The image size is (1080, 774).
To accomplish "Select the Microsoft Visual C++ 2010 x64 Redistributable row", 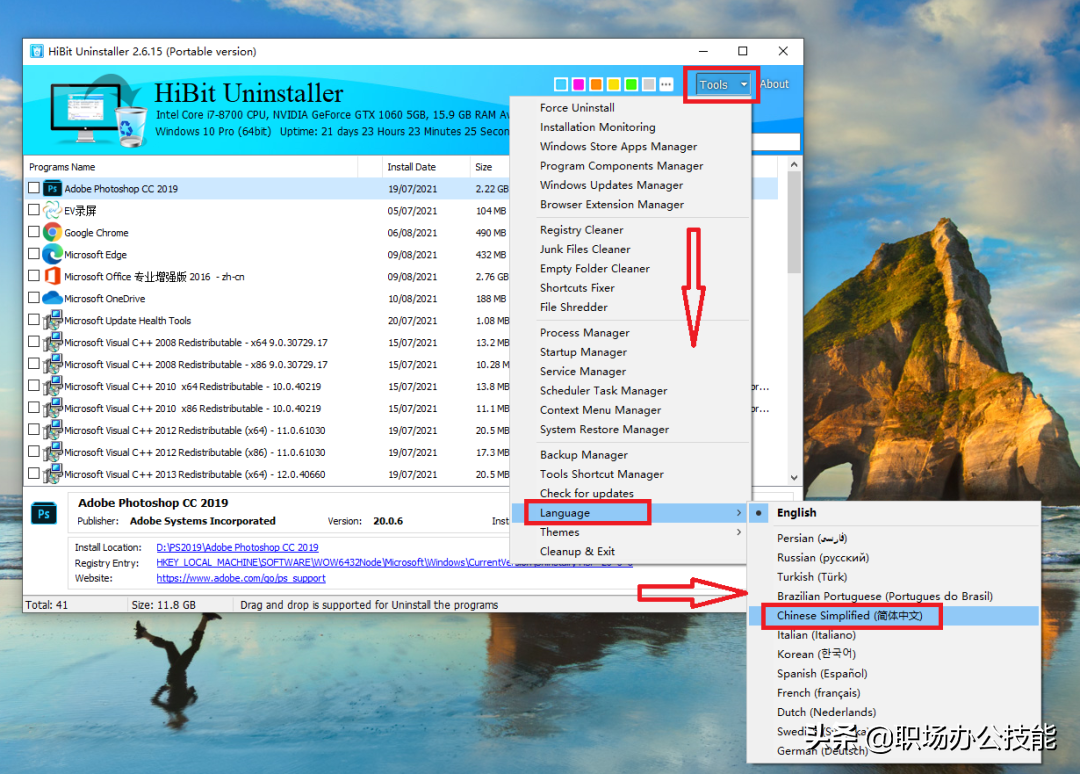I will tap(267, 386).
